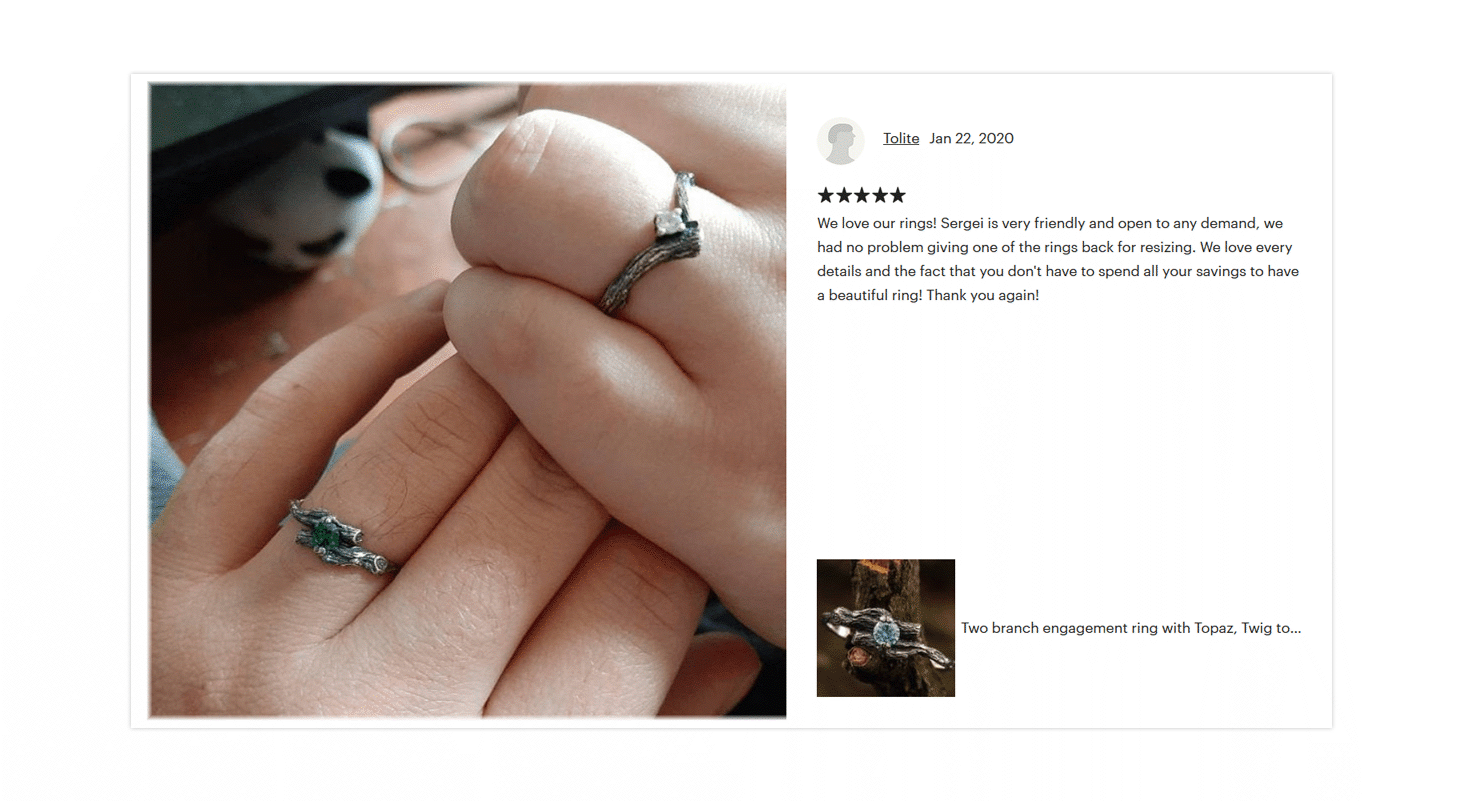The image size is (1464, 801).
Task: Click the middle star of the rating
Action: 862,195
